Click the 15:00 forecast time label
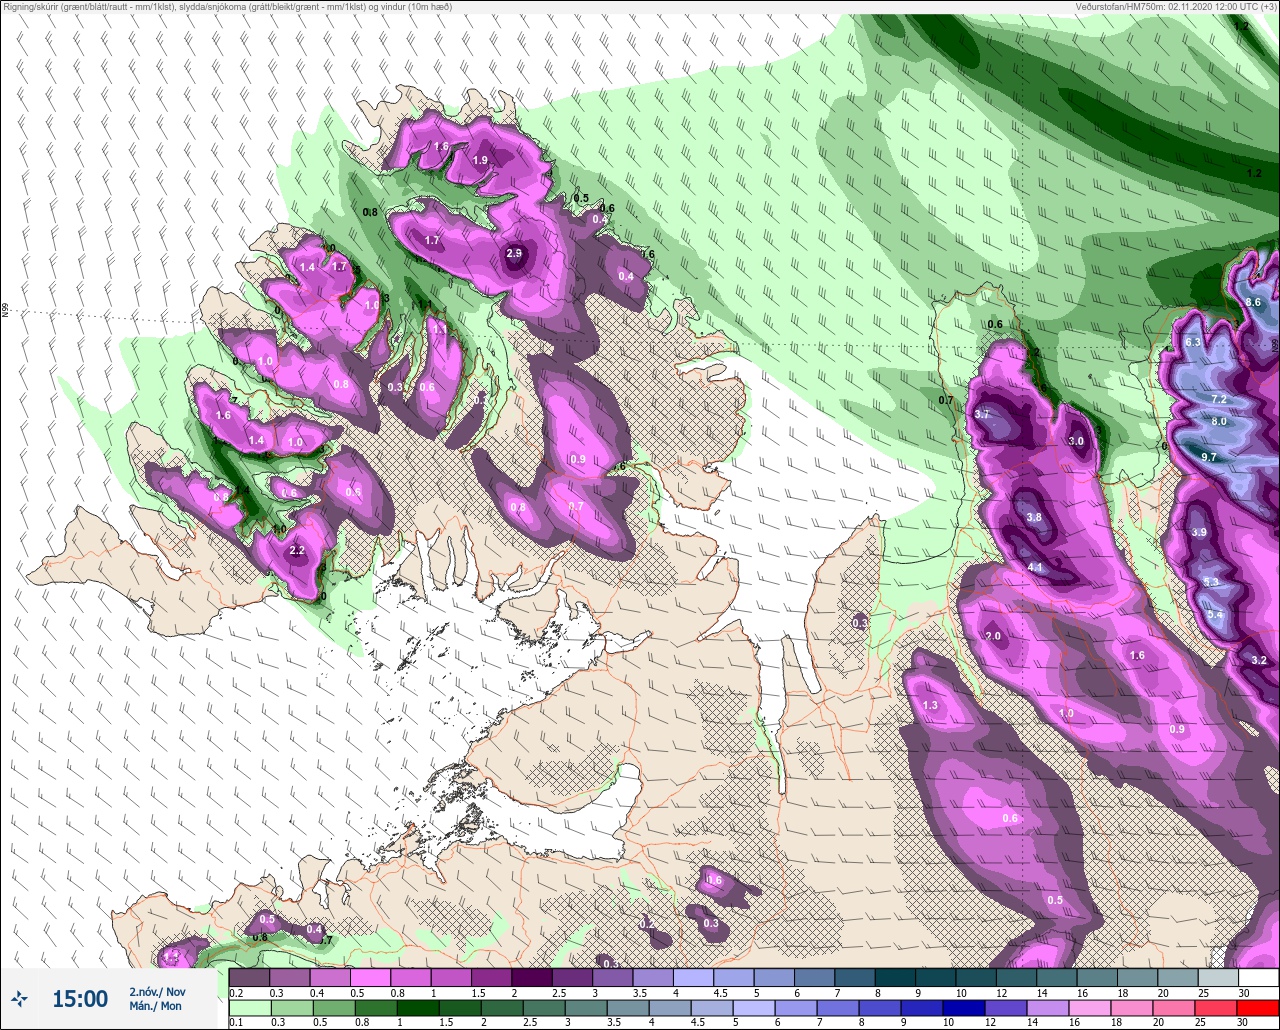The width and height of the screenshot is (1280, 1030). (x=80, y=999)
